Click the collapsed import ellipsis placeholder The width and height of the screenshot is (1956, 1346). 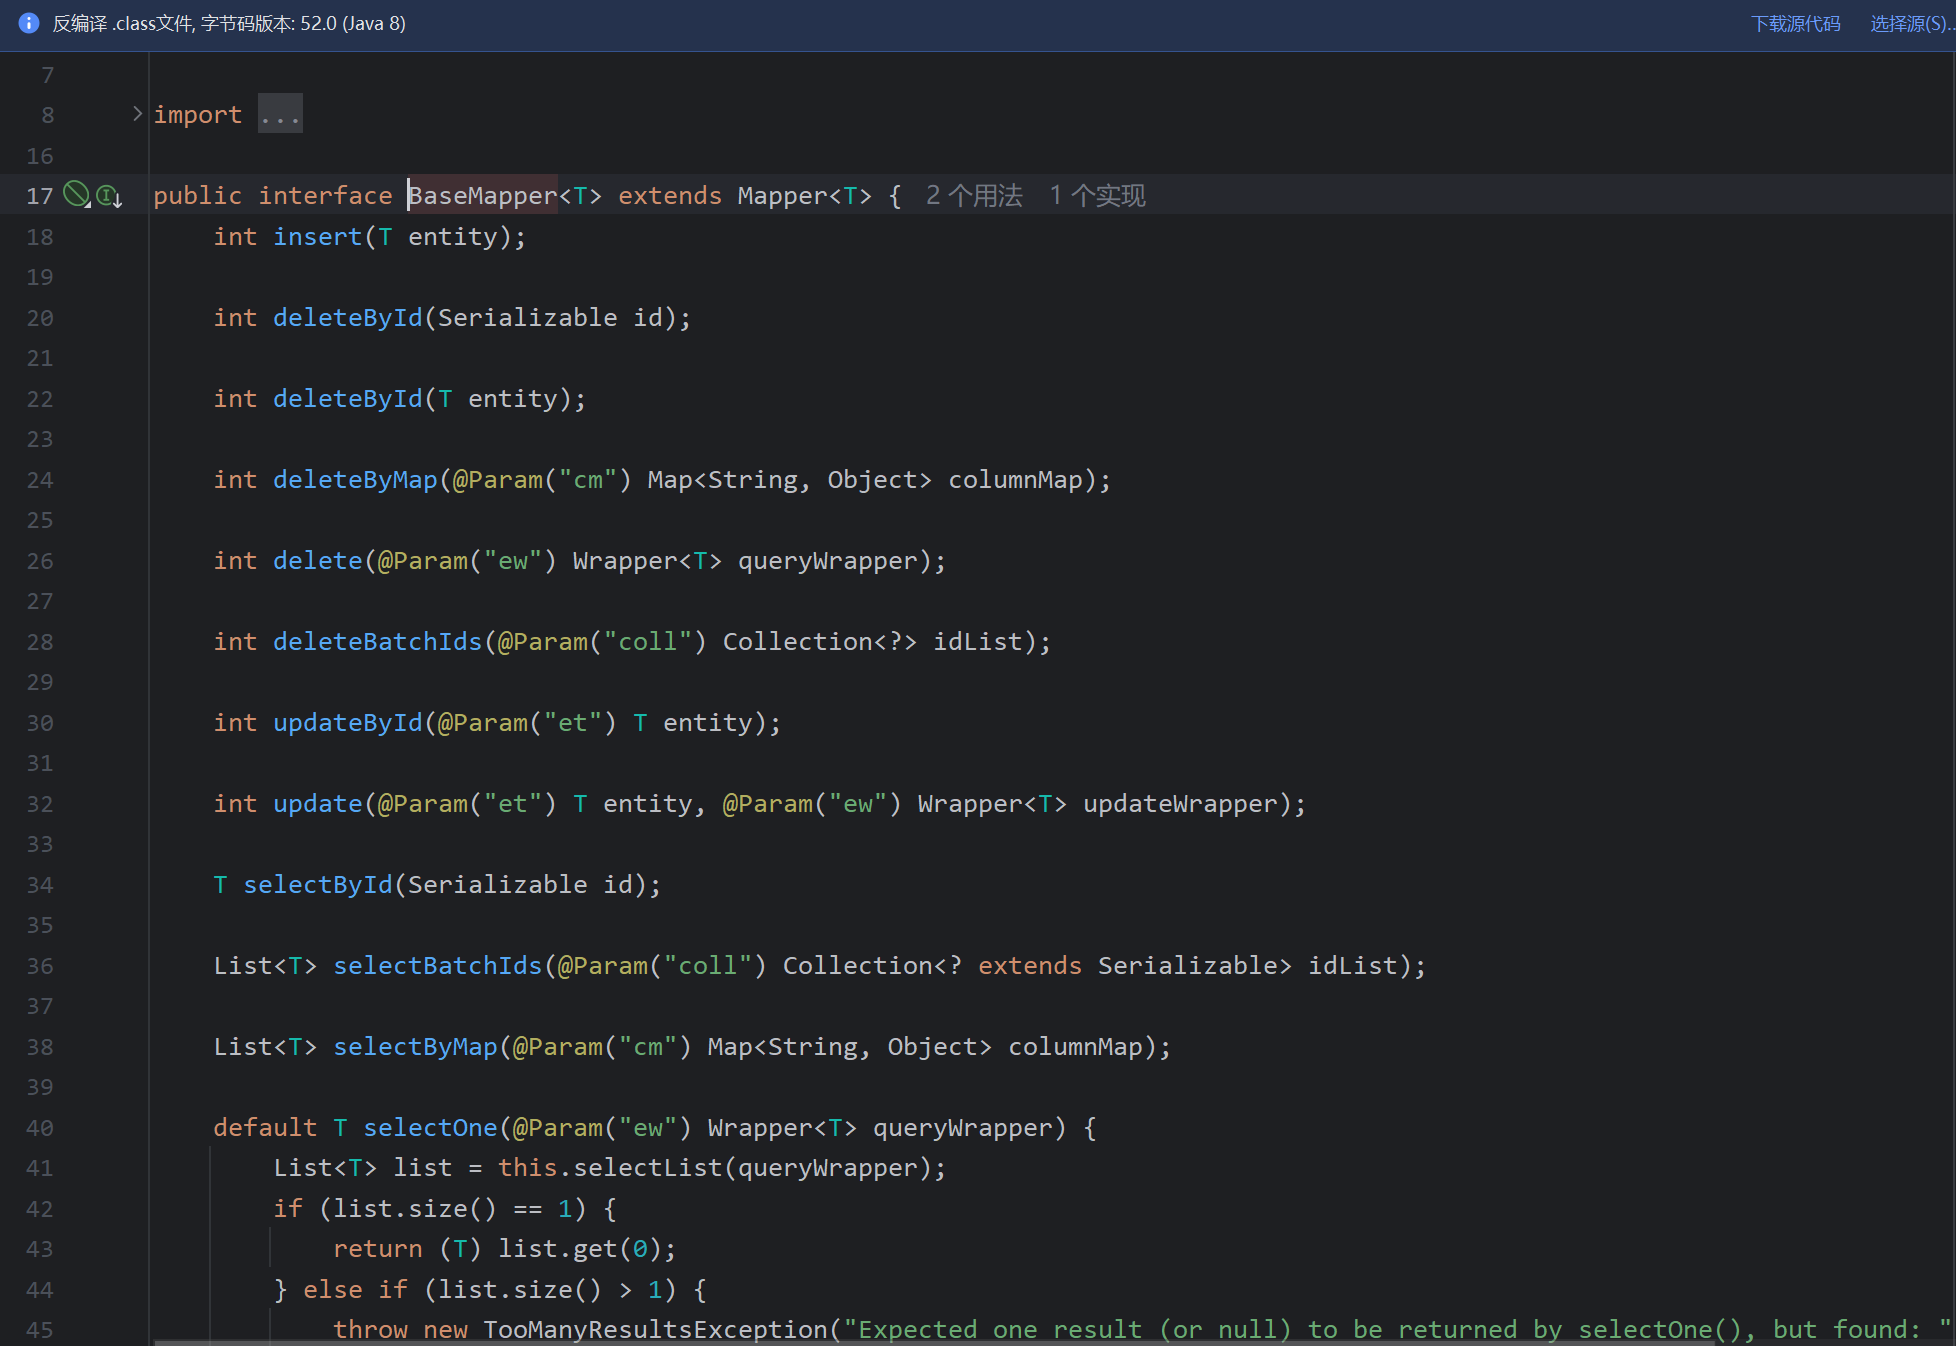[280, 114]
